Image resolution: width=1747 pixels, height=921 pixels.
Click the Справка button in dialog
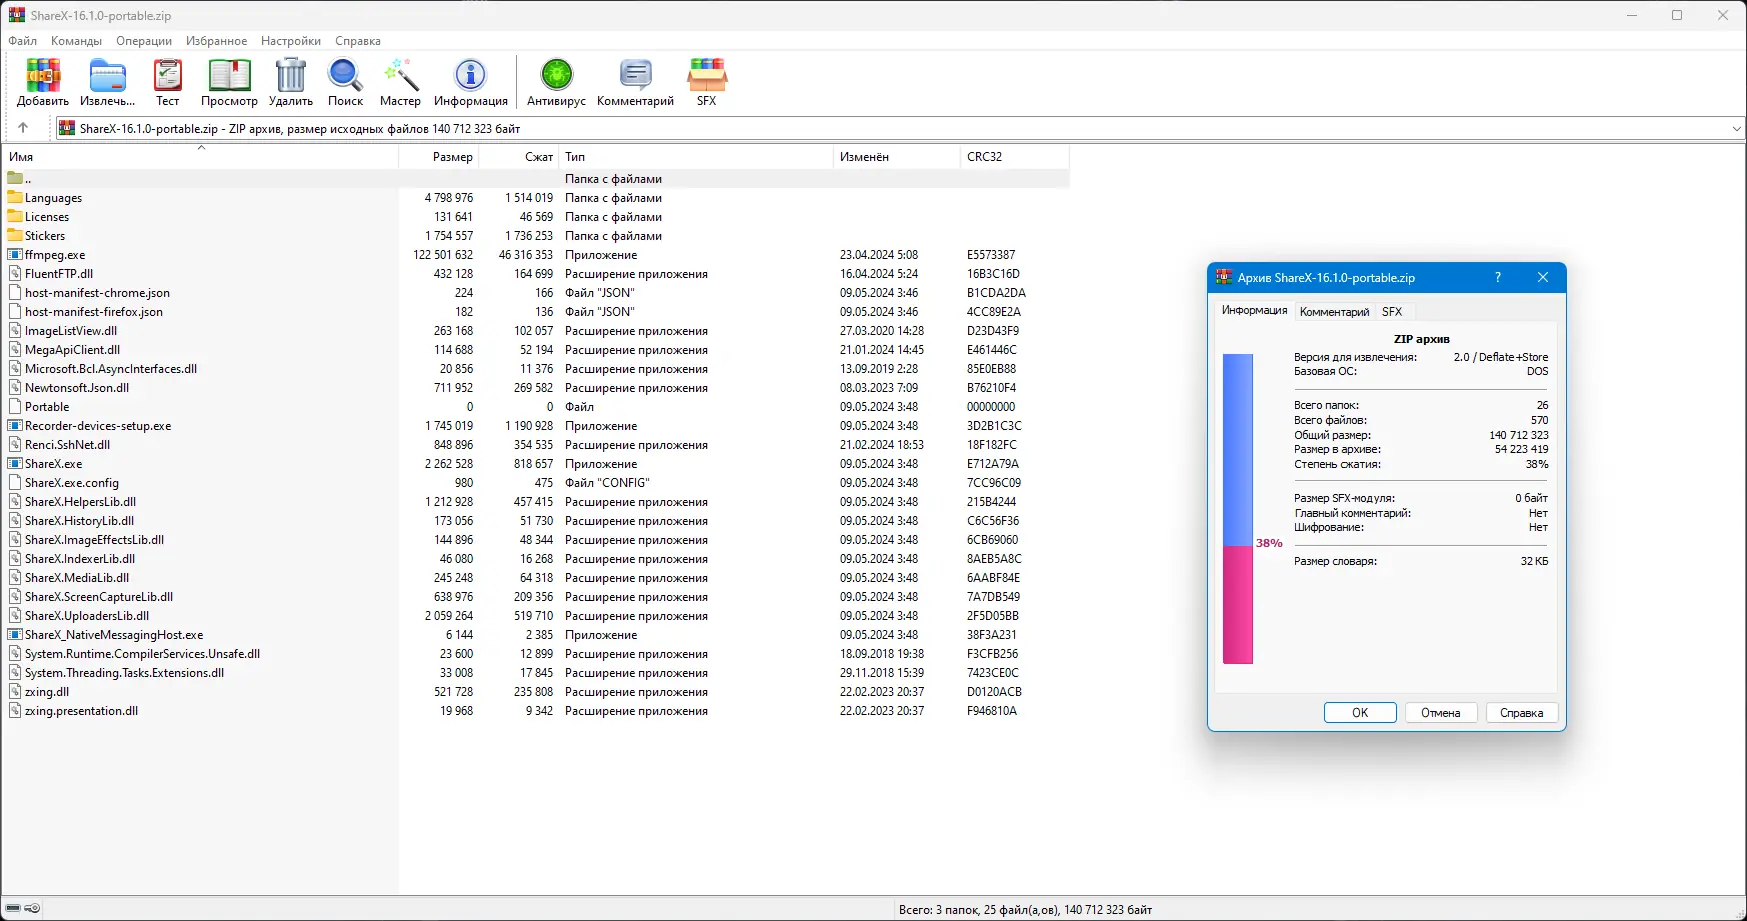tap(1522, 713)
